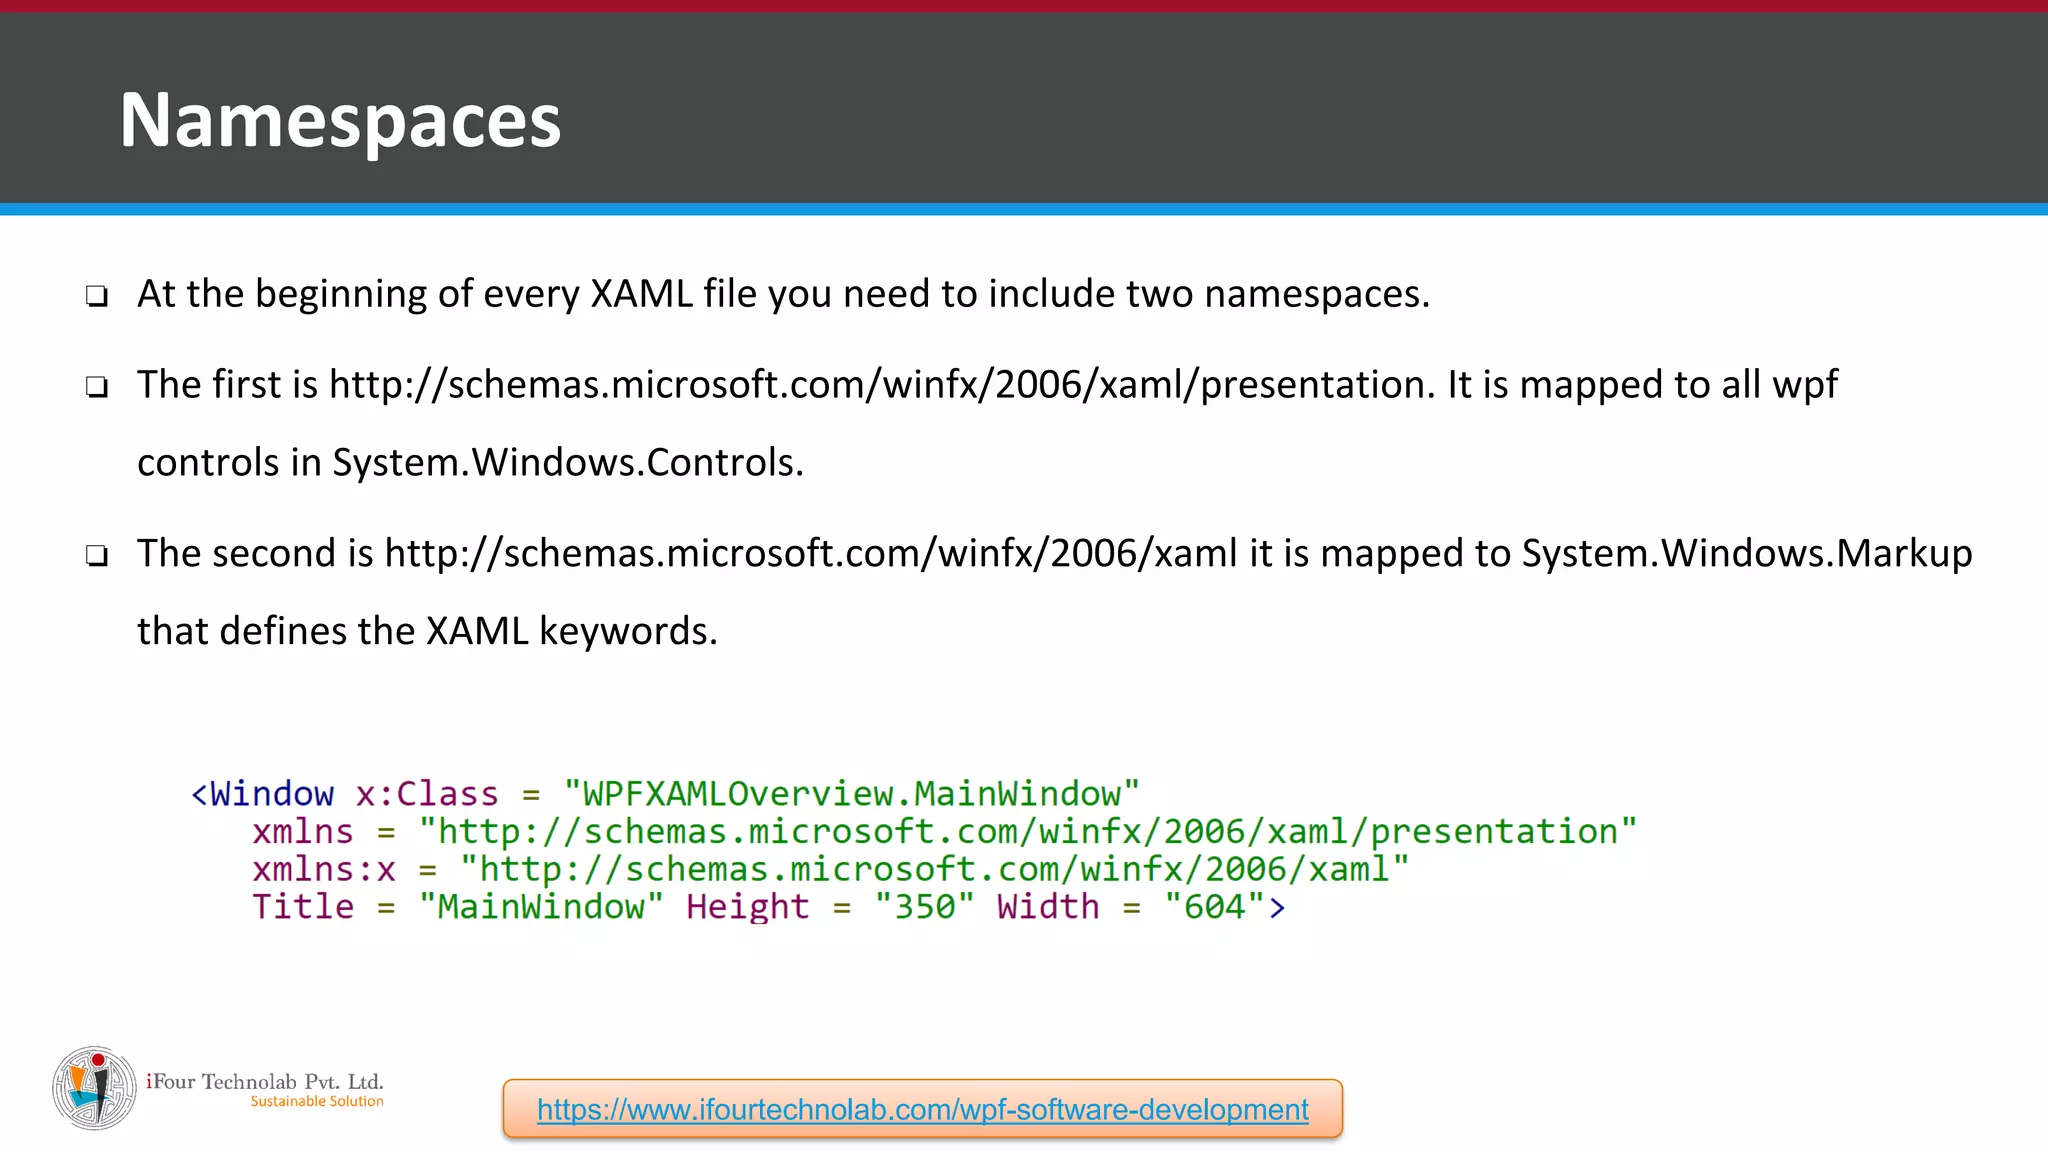
Task: Click the bullet marker before 'The second is'
Action: pyautogui.click(x=97, y=556)
